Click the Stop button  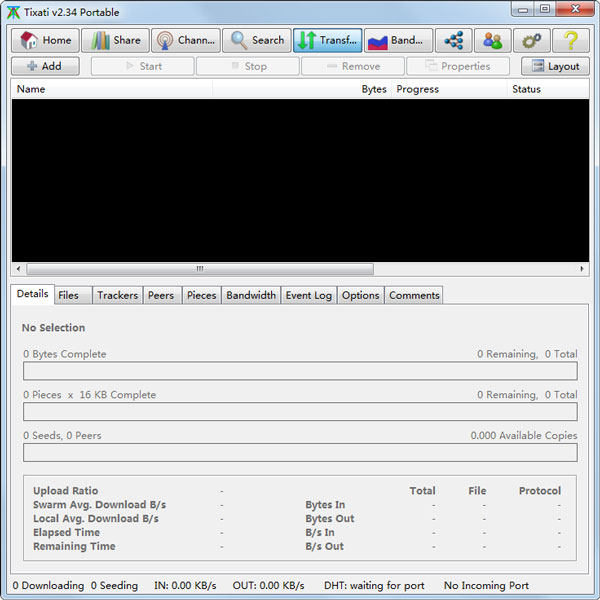click(x=248, y=66)
